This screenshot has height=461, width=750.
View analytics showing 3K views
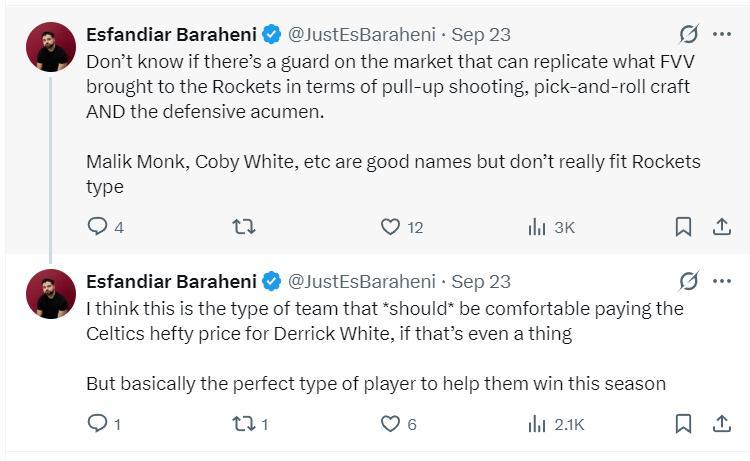click(x=537, y=227)
